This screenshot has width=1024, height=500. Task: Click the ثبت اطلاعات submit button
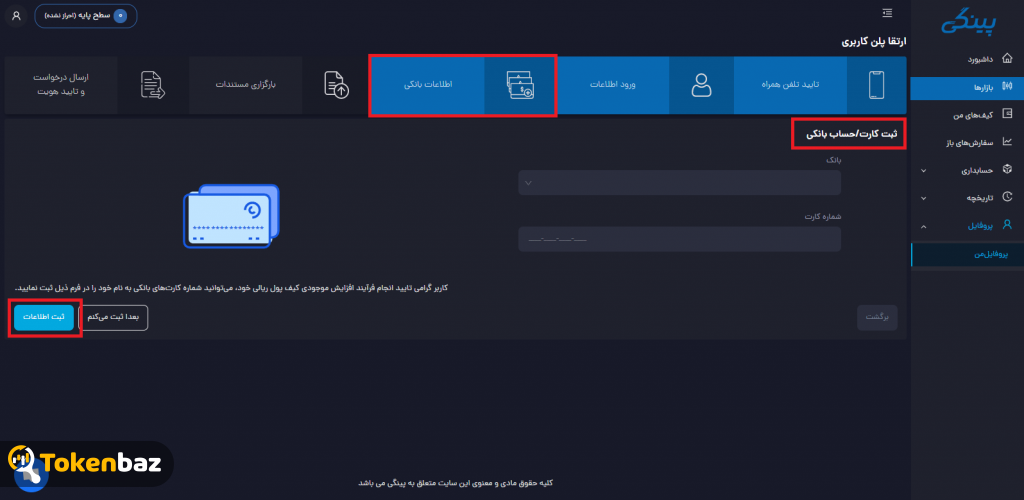click(x=44, y=317)
